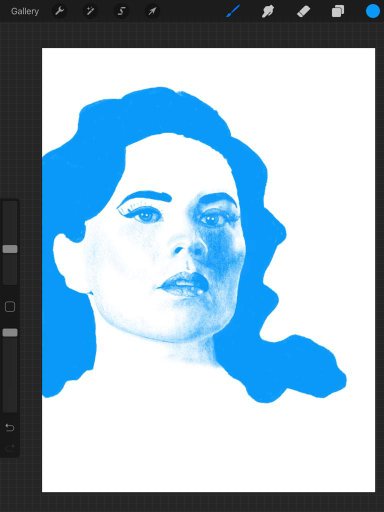Redo using the sidebar redo arrow
Screen dimensions: 384x512
(10, 447)
